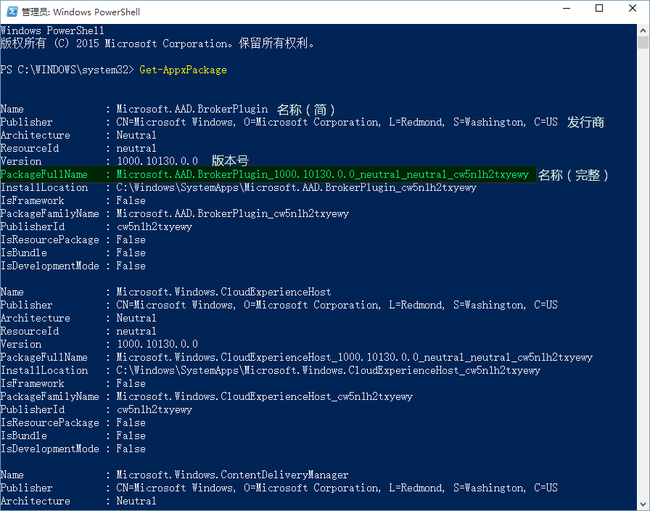The image size is (650, 511).
Task: Click the Version value in the CloudExperienceHost block
Action: 157,344
